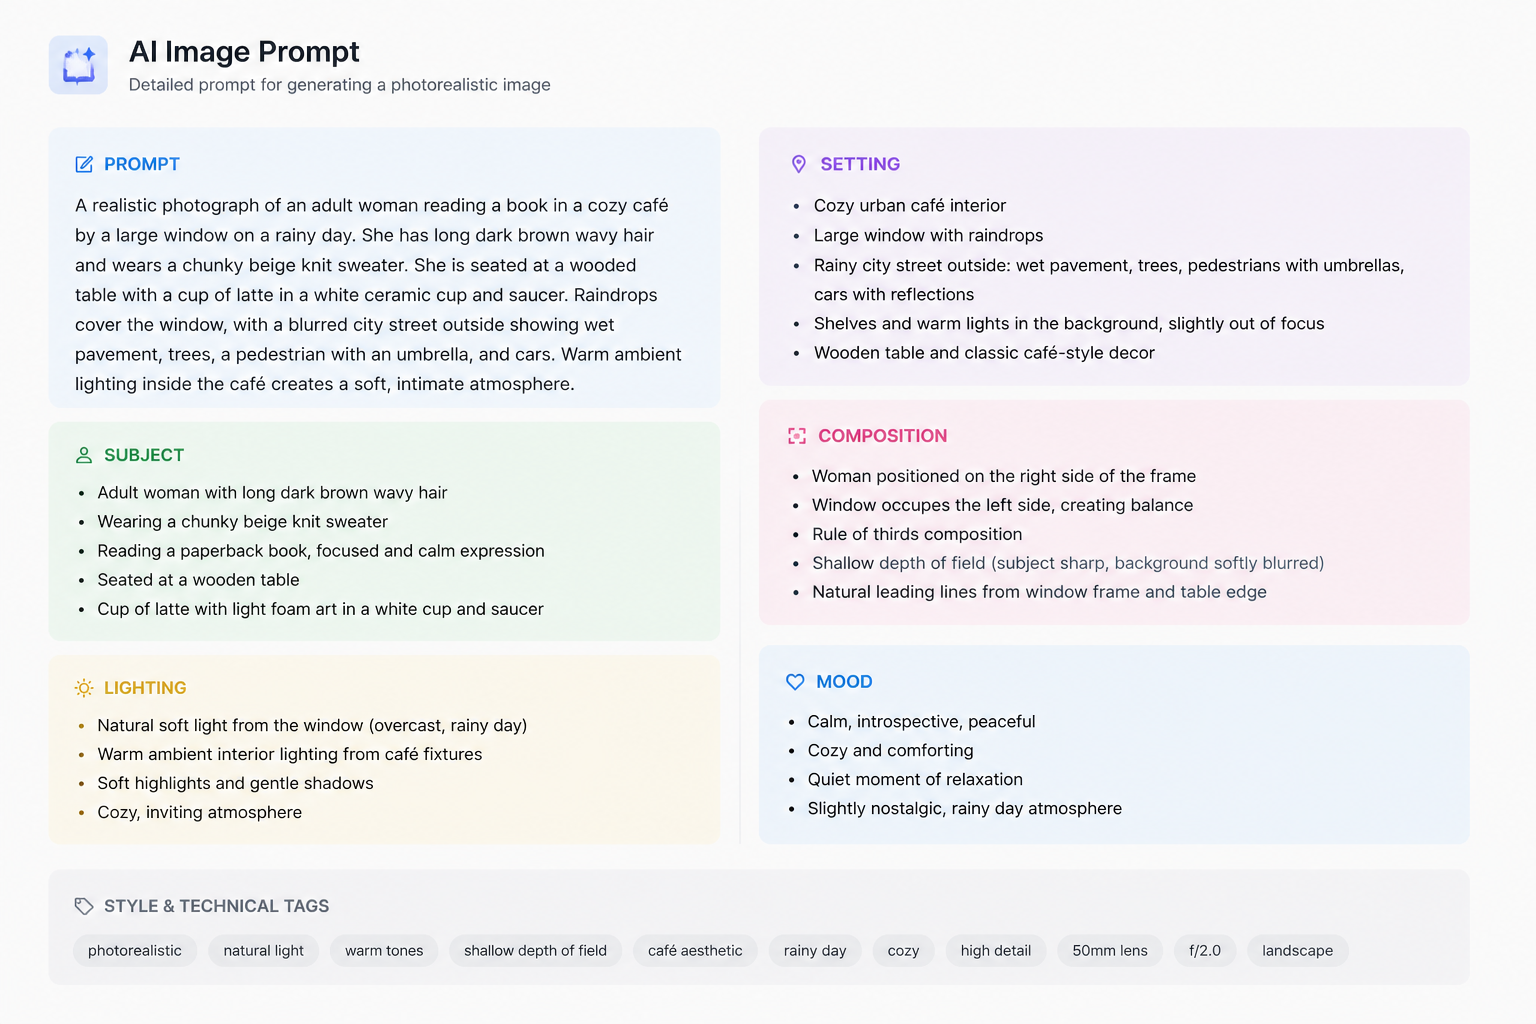Image resolution: width=1536 pixels, height=1024 pixels.
Task: Click the landscape tag chip
Action: pos(1298,951)
